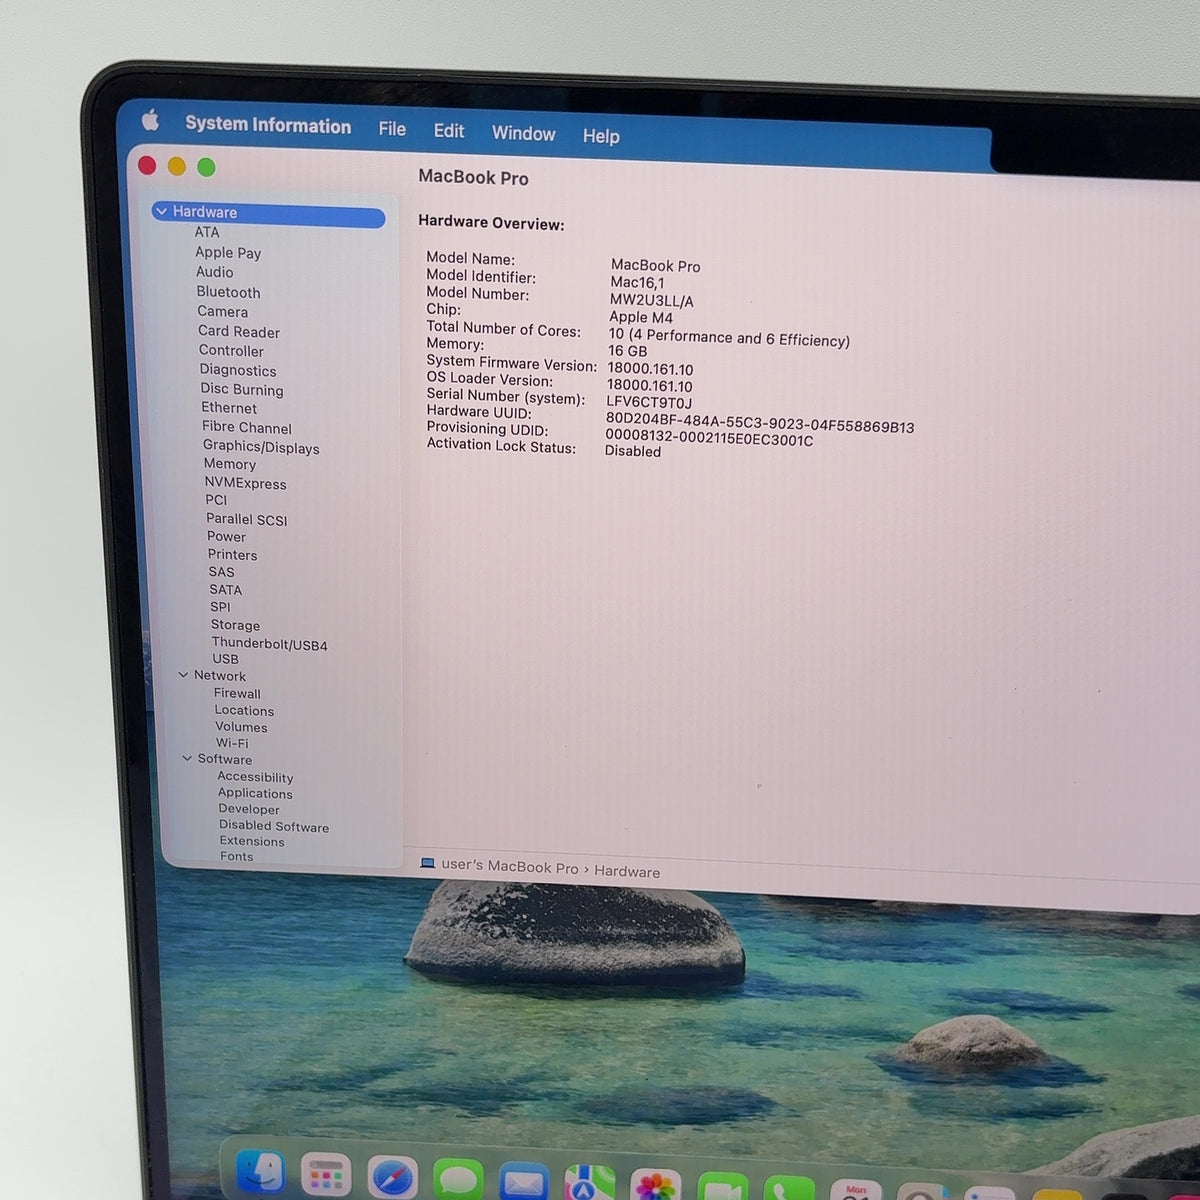Viewport: 1200px width, 1200px height.
Task: Open Phone app from the Dock
Action: (790, 1190)
